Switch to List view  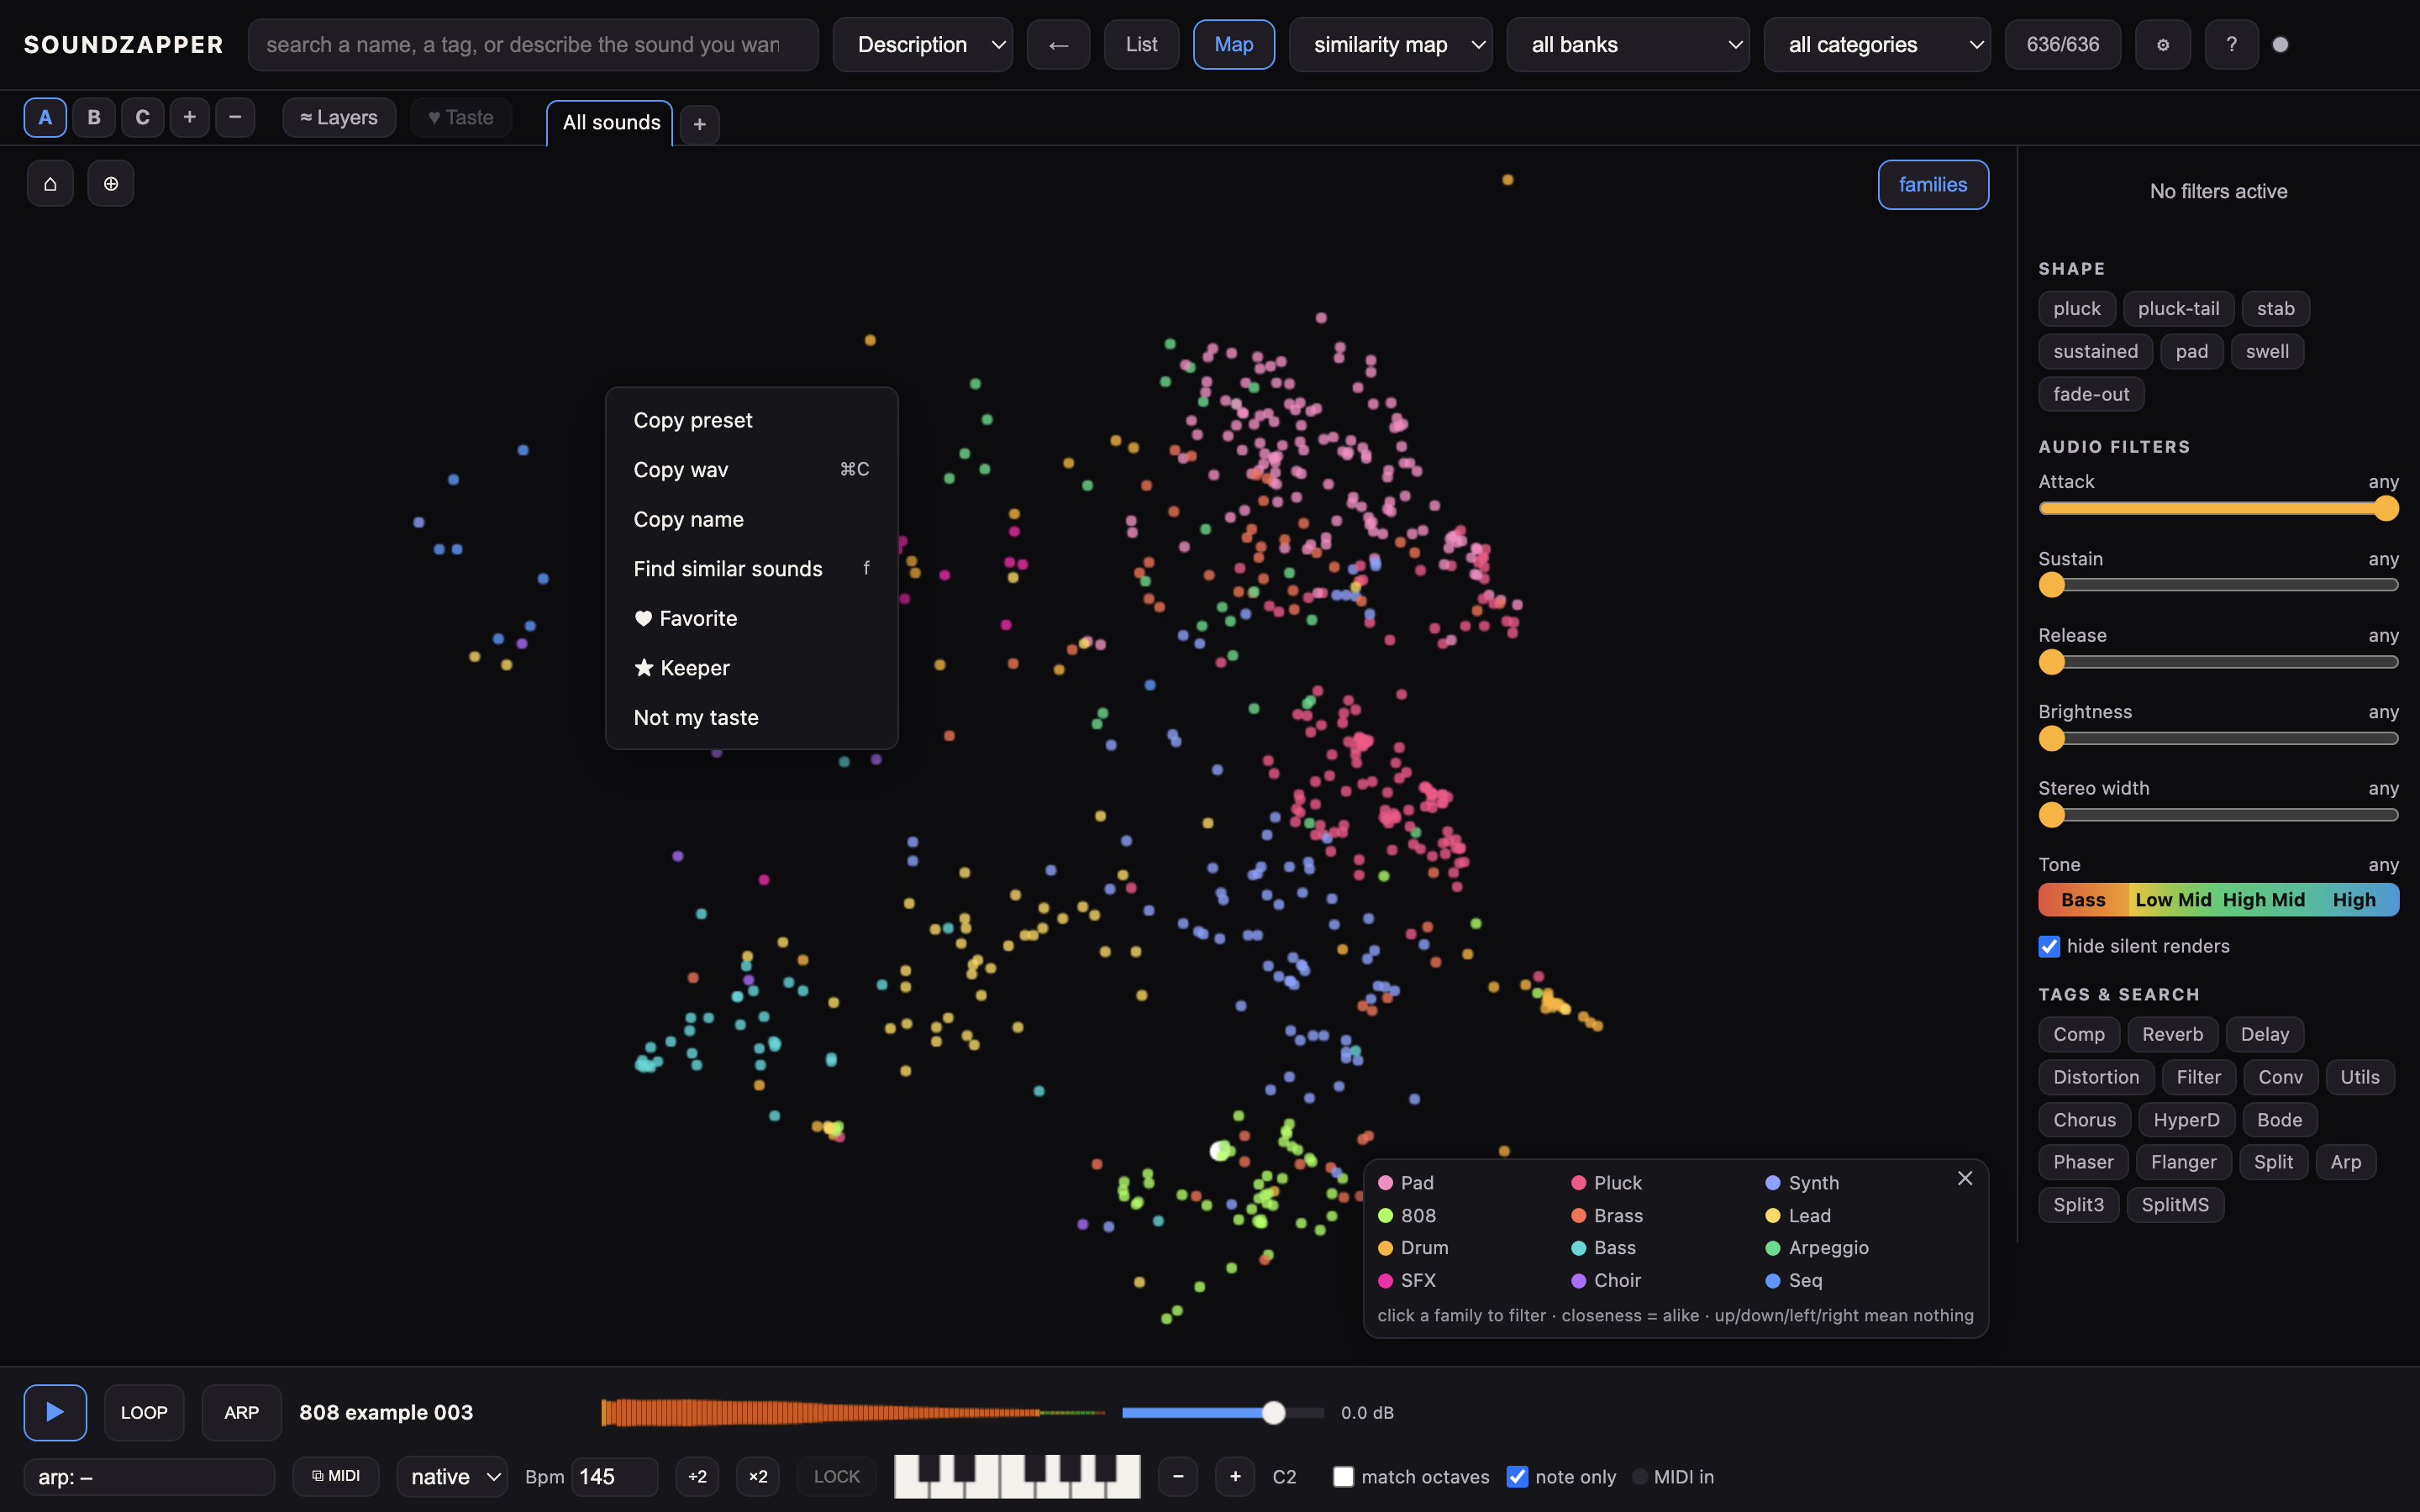pos(1141,45)
